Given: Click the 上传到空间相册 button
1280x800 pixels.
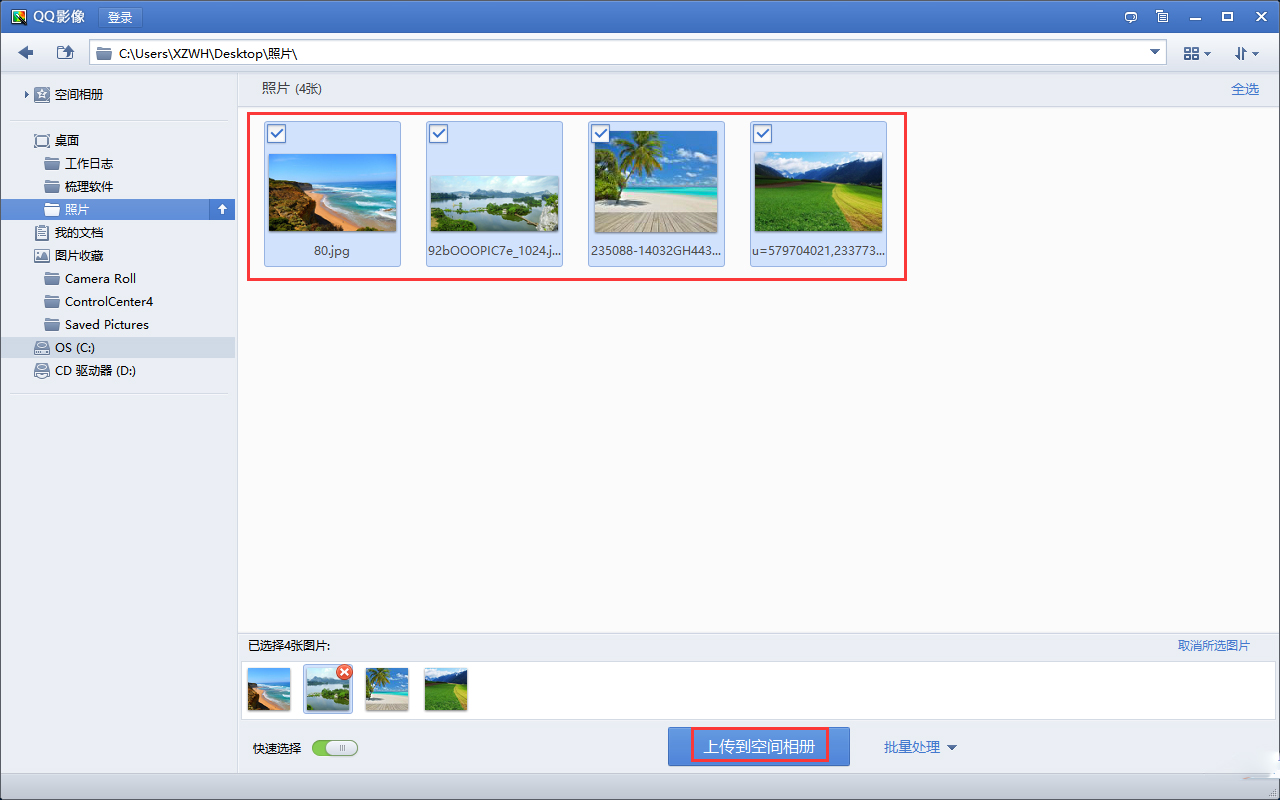Looking at the screenshot, I should 758,745.
